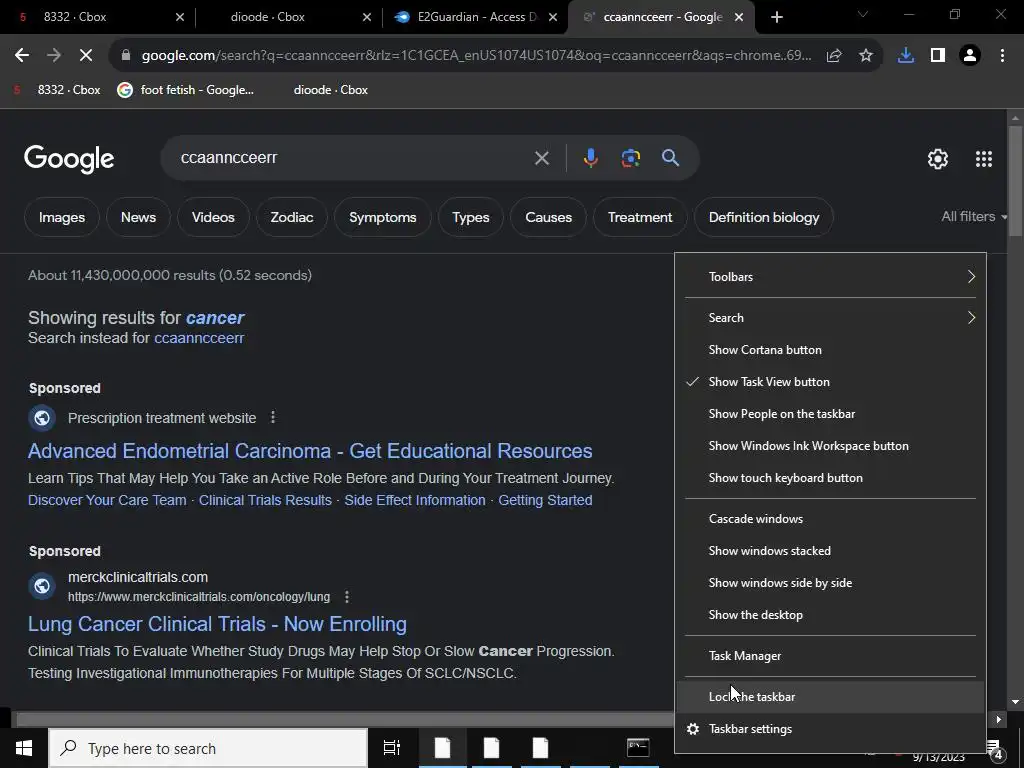Click the Google logo

[69, 159]
